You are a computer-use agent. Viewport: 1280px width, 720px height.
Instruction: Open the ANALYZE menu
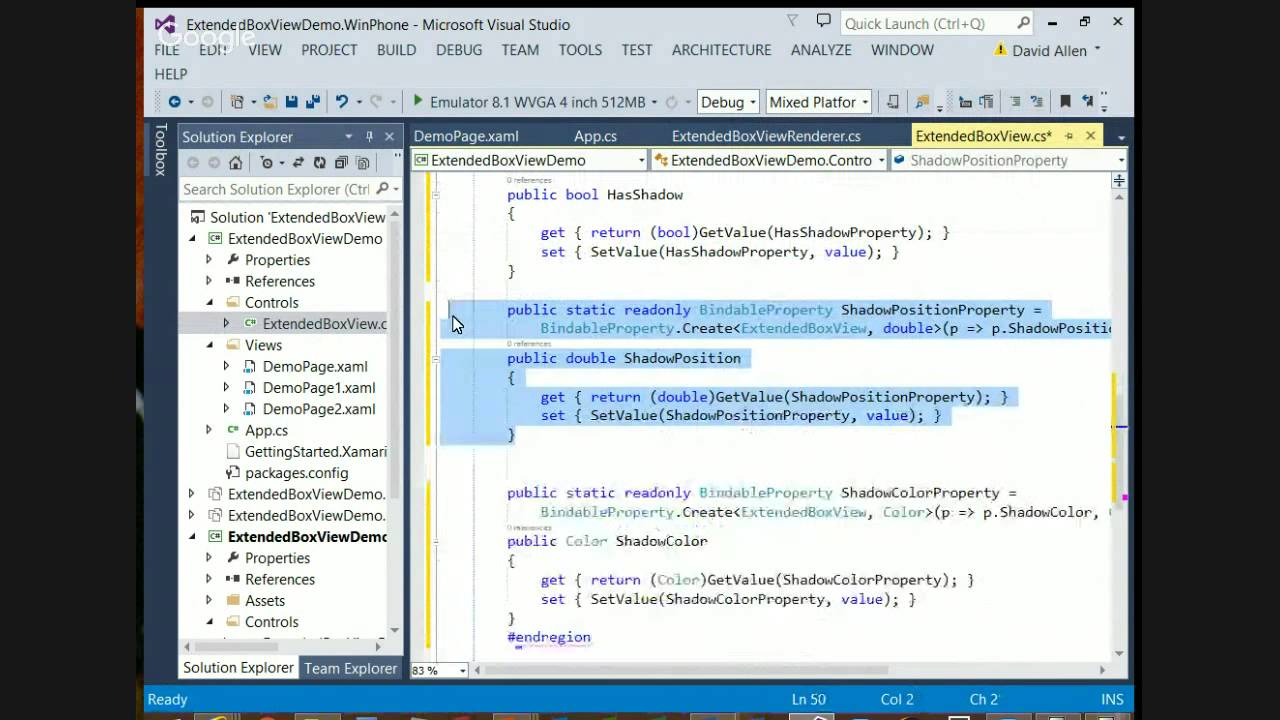[821, 50]
